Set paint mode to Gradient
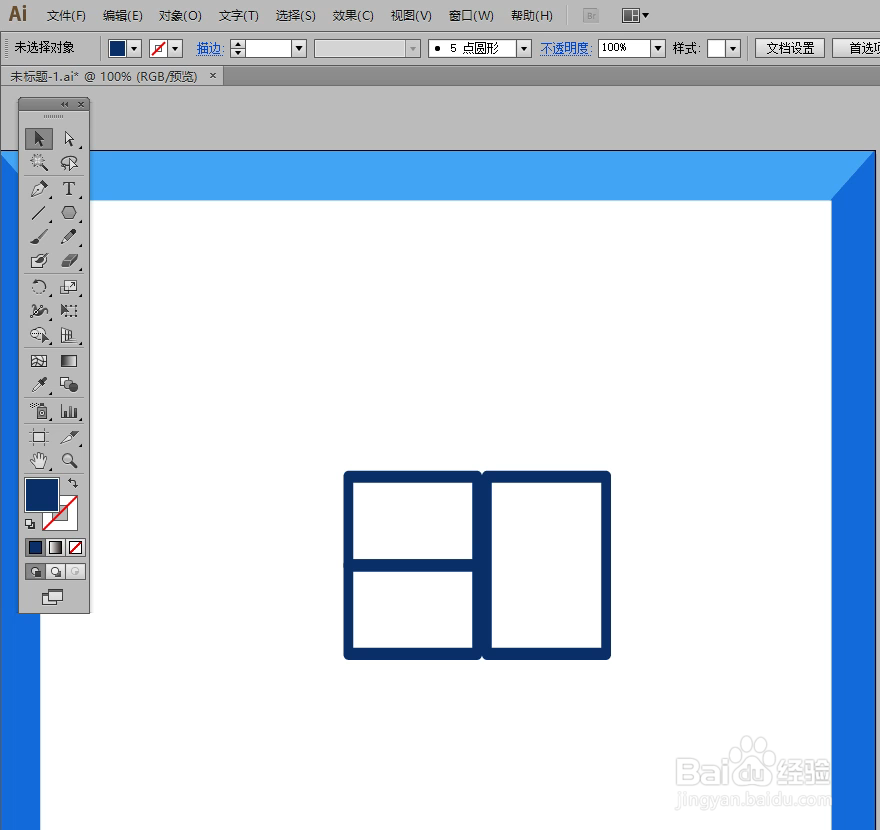The width and height of the screenshot is (880, 830). pos(55,547)
